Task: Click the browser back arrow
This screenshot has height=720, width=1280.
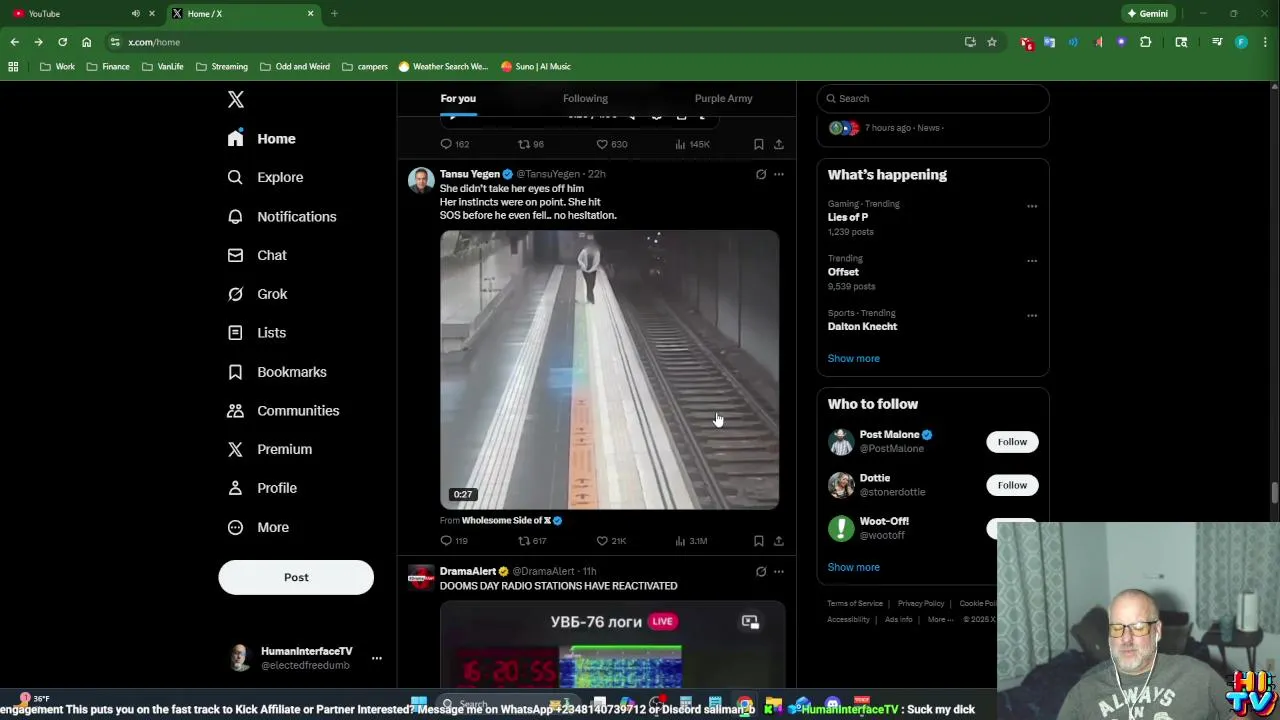Action: tap(14, 42)
